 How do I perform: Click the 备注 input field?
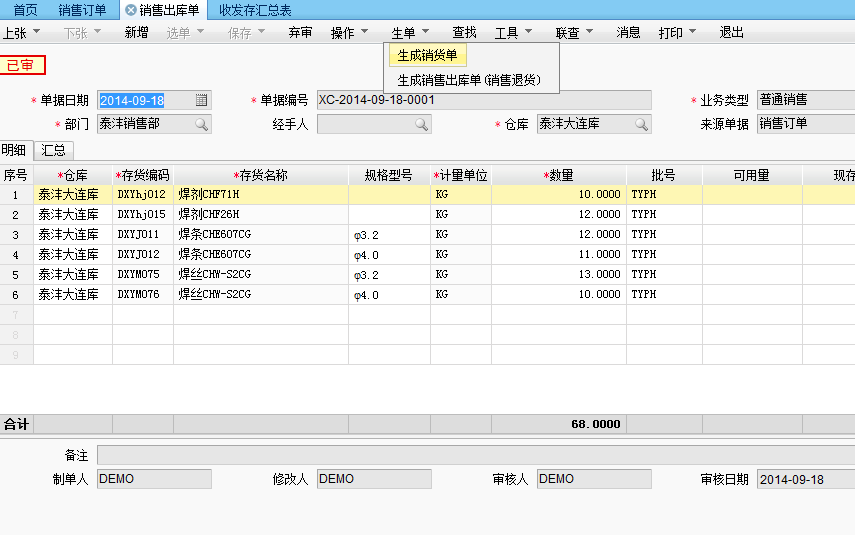[475, 455]
